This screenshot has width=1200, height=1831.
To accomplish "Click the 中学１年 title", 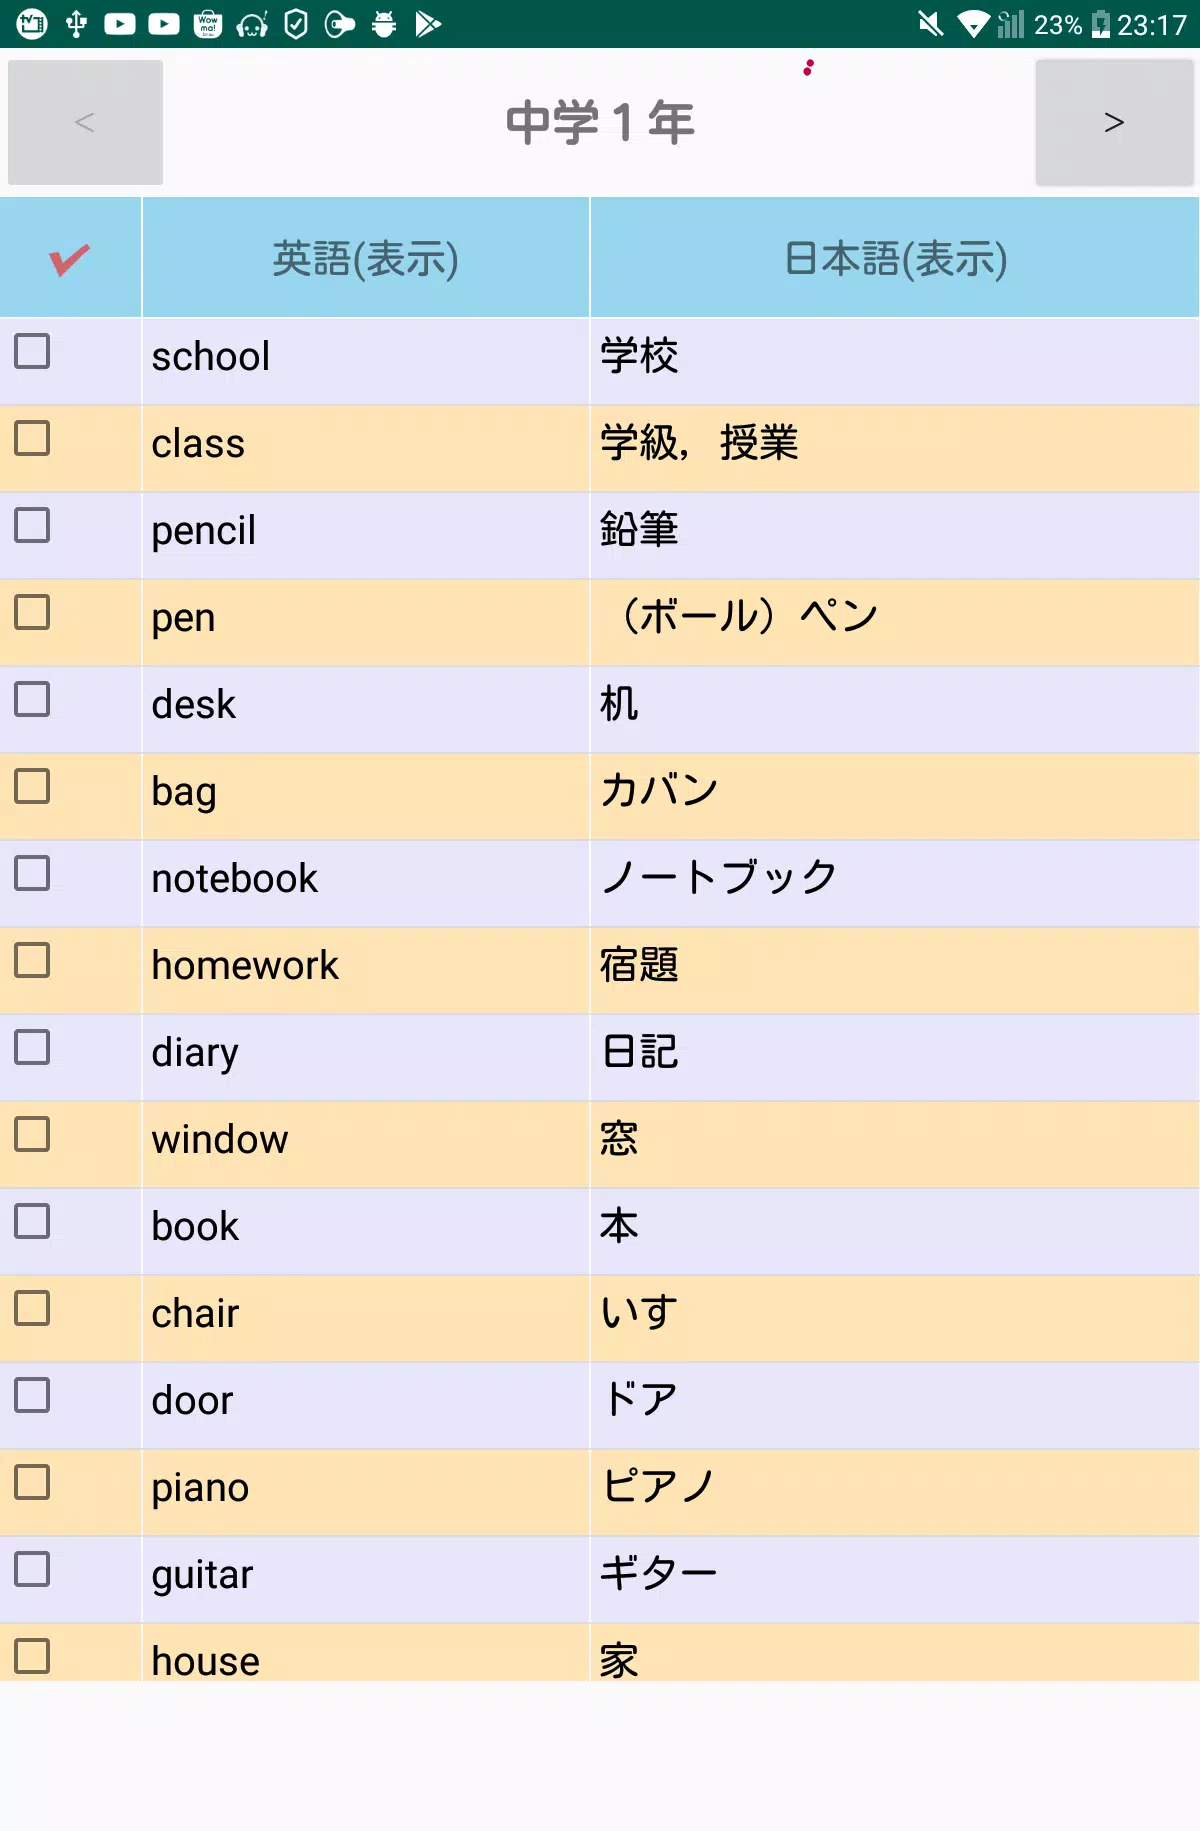I will (598, 122).
